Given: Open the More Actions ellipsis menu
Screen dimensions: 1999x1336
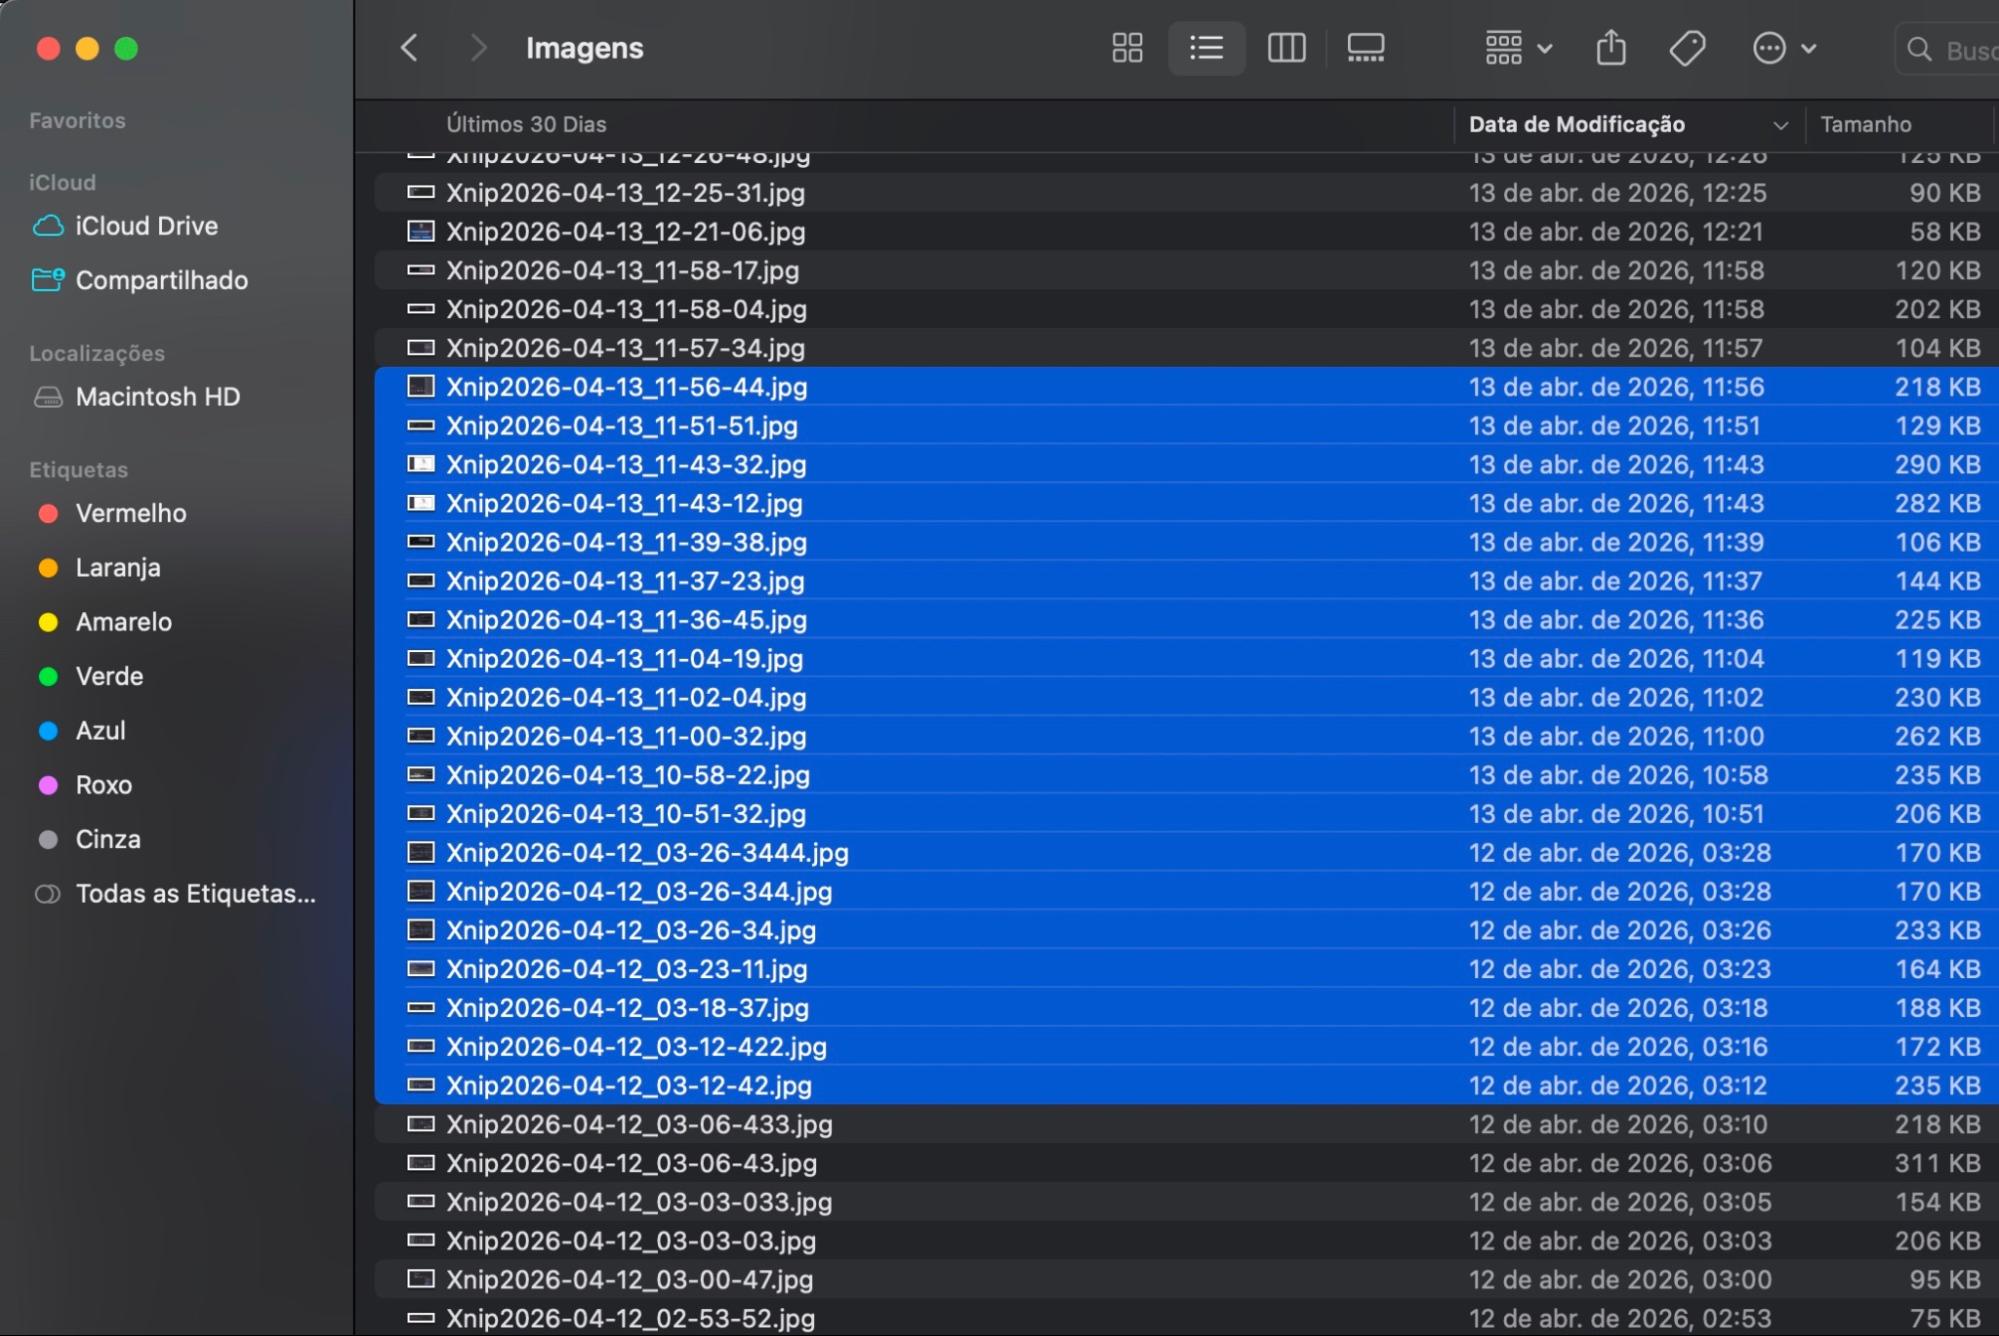Looking at the screenshot, I should [1784, 48].
